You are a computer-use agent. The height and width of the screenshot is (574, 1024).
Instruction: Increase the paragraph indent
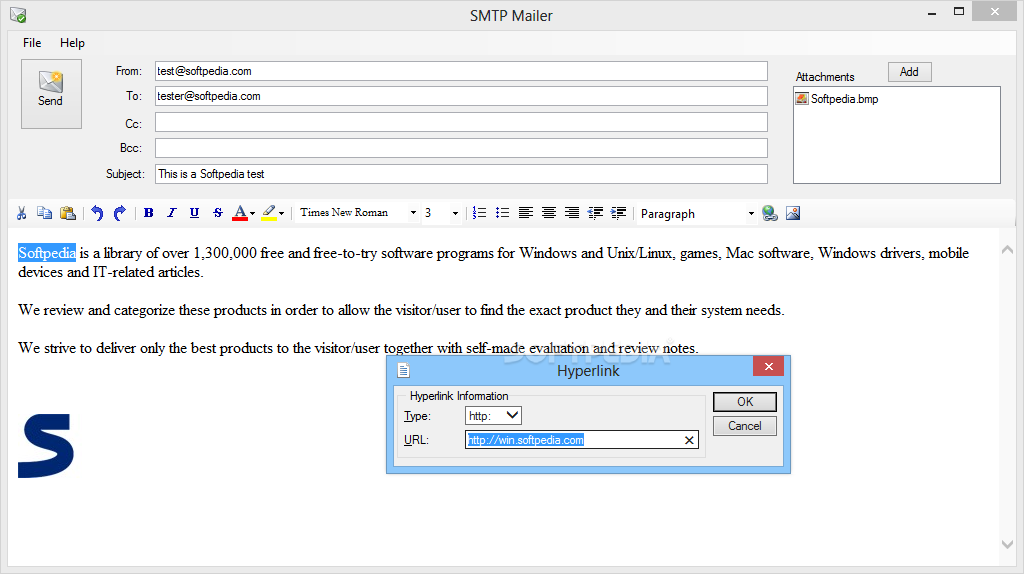pos(618,213)
